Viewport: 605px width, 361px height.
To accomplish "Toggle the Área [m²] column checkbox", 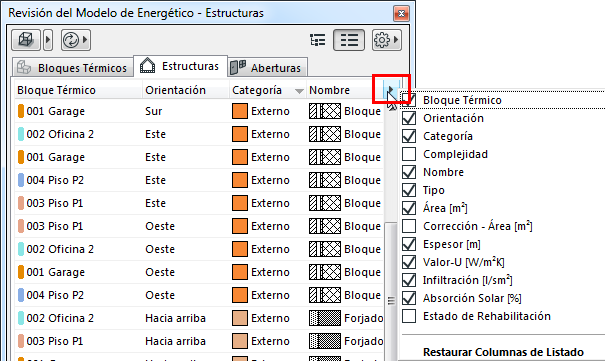I will pos(409,208).
